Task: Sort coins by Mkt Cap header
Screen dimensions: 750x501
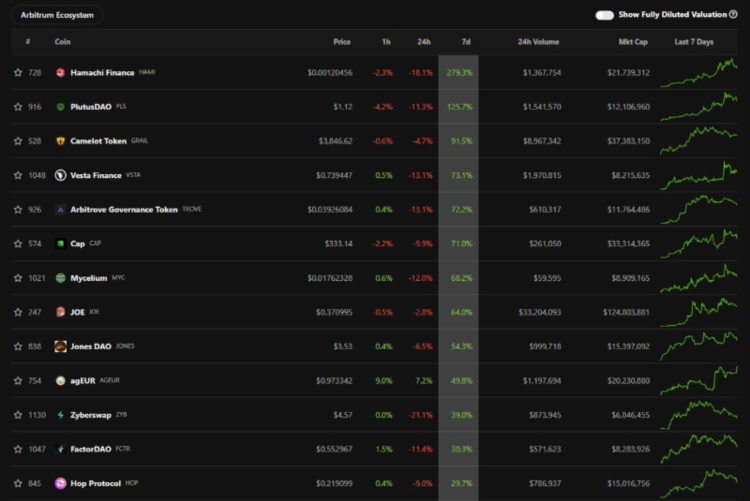Action: click(x=634, y=42)
